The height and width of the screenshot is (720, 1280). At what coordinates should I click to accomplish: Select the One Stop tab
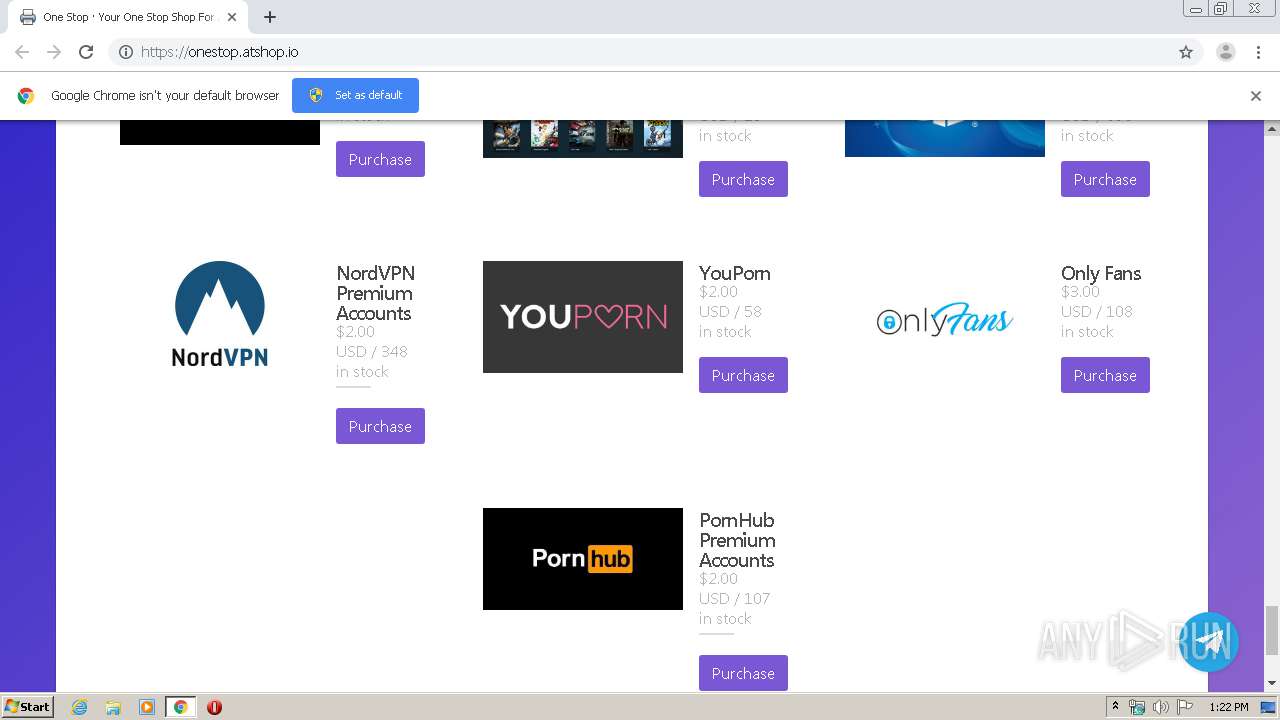[x=128, y=17]
